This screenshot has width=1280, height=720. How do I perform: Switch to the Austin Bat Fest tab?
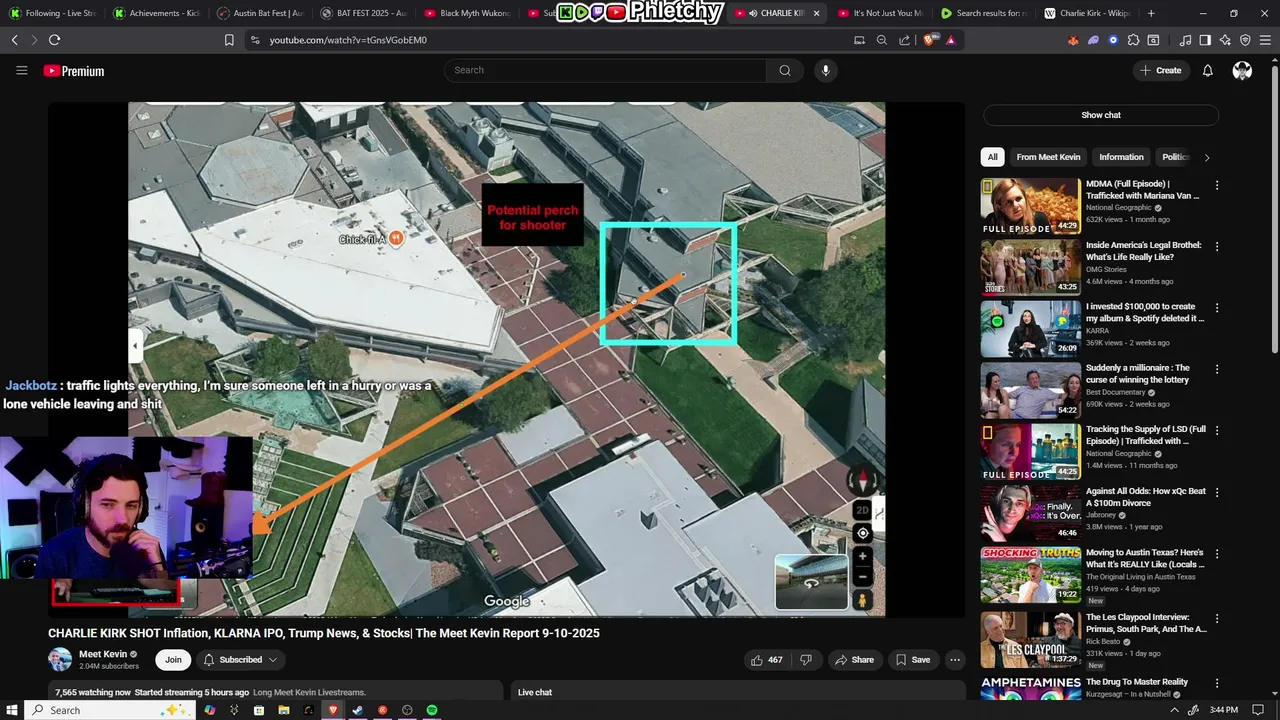(x=260, y=13)
